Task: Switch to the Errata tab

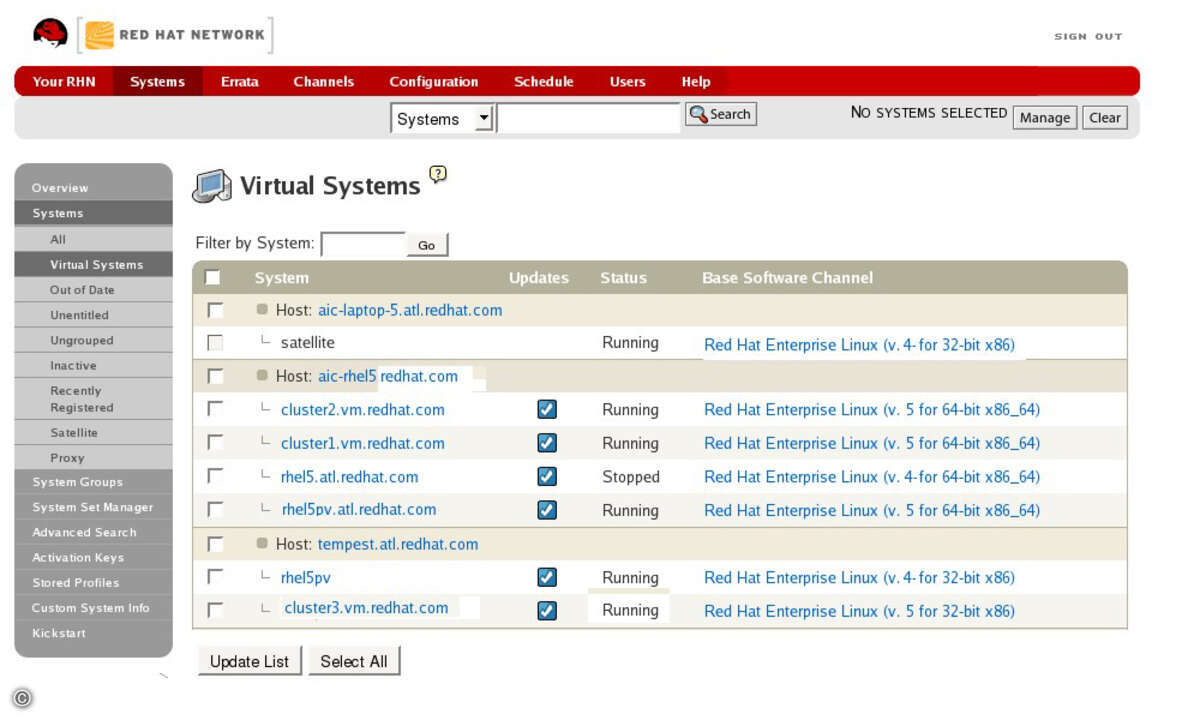Action: pyautogui.click(x=240, y=82)
